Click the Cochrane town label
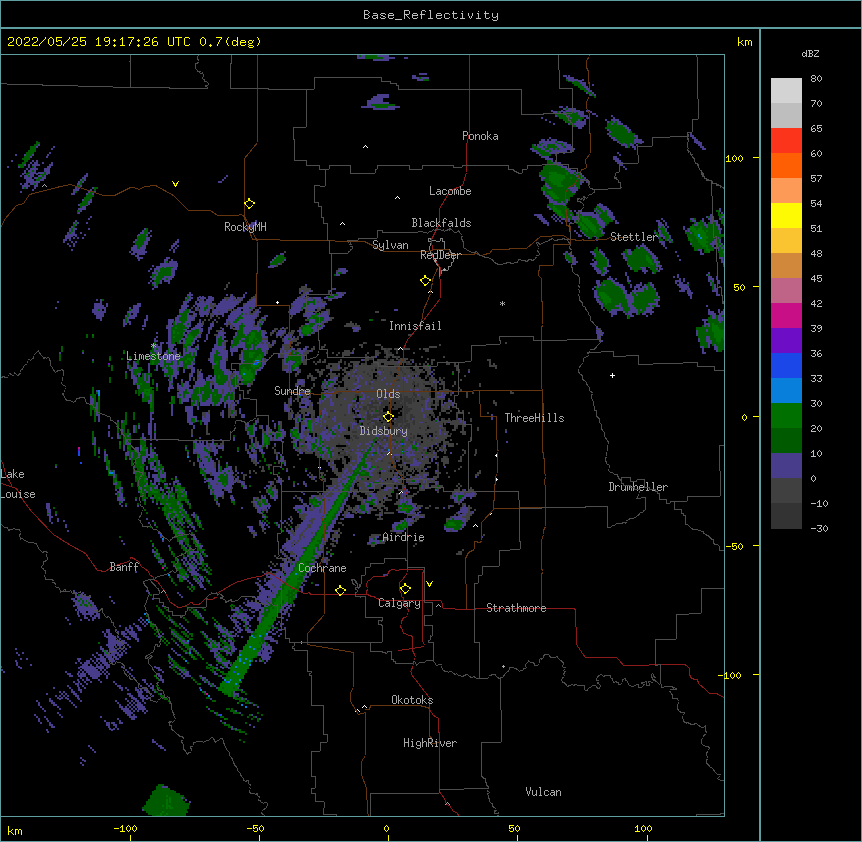862x842 pixels. coord(322,568)
